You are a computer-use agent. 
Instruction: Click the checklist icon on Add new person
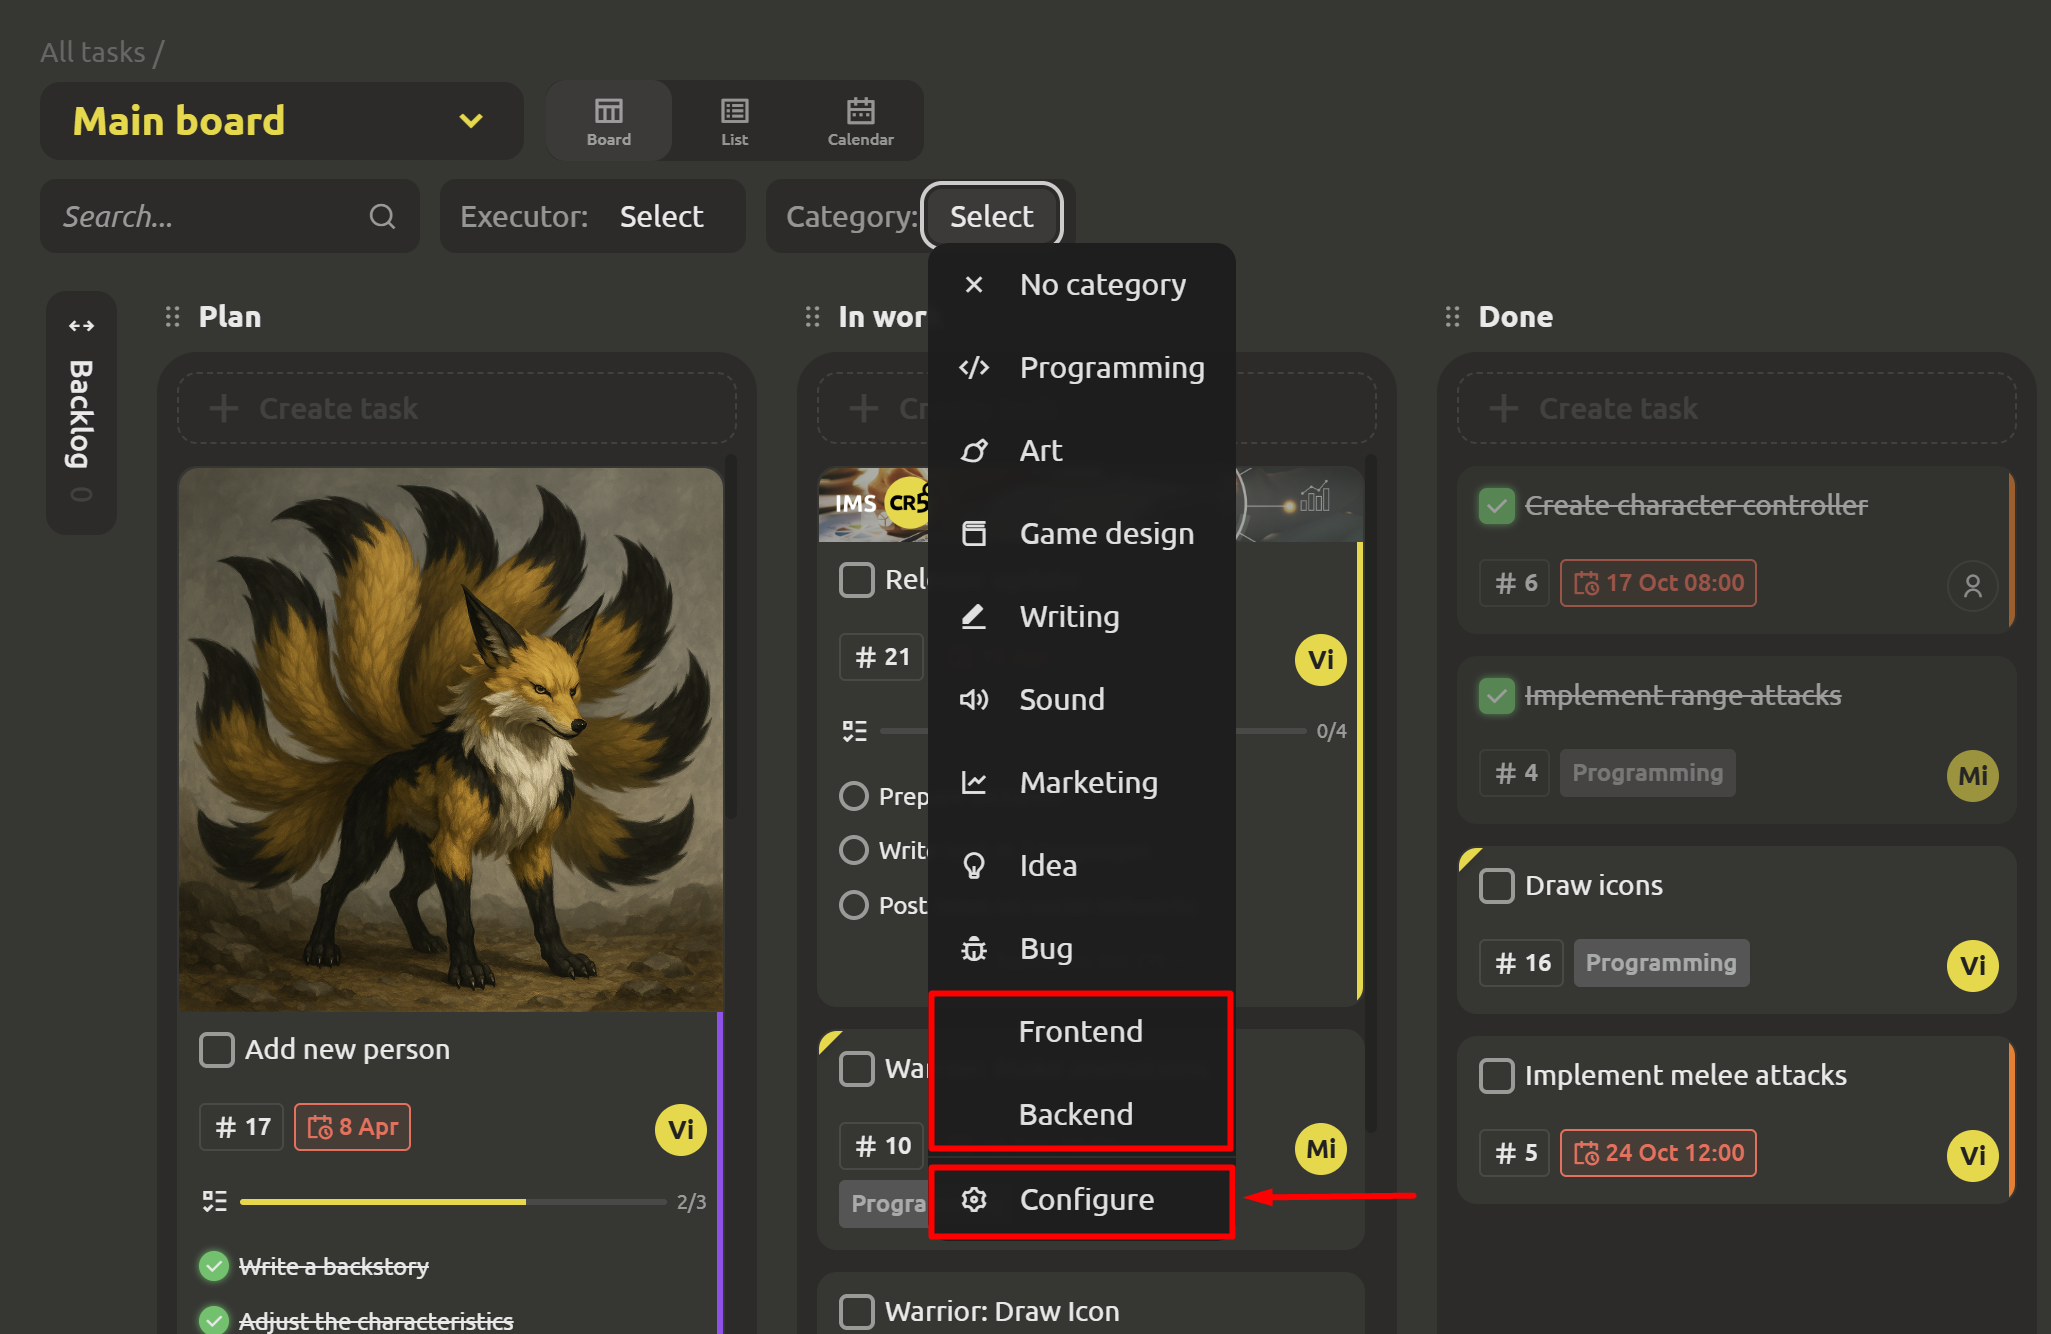tap(215, 1201)
